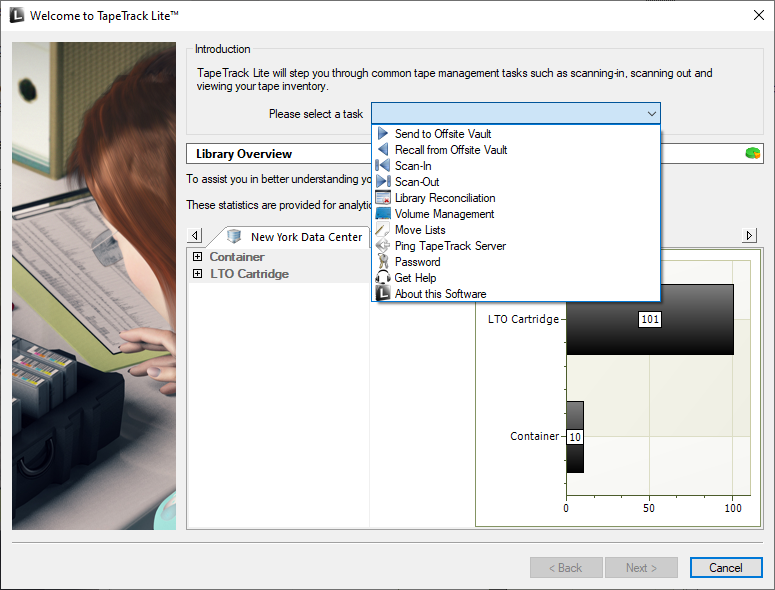
Task: Select Get Help from the dropdown
Action: pos(516,277)
